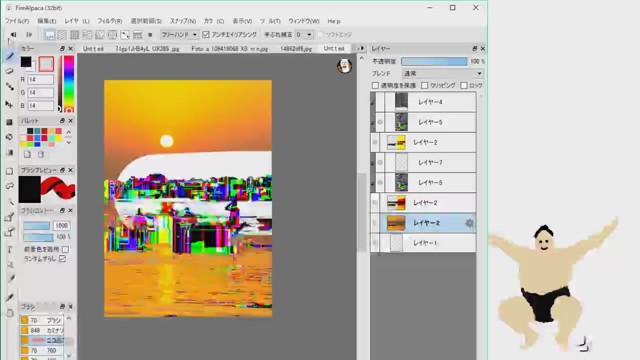Viewport: 640px width, 360px height.
Task: Select the eraser tool
Action: pyautogui.click(x=9, y=71)
